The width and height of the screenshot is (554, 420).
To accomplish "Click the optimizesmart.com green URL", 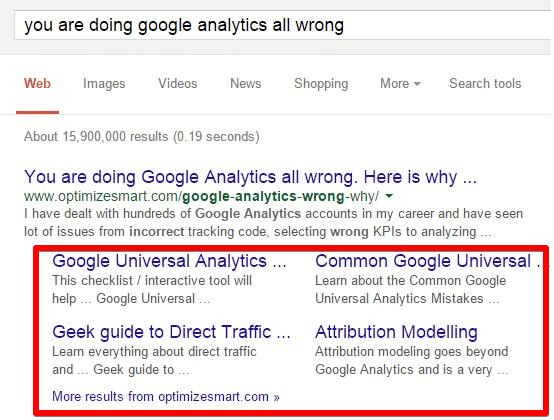I will (x=201, y=196).
